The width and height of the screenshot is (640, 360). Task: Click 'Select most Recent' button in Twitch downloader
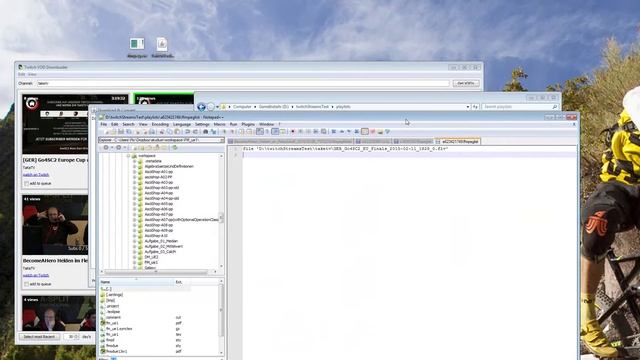point(39,337)
